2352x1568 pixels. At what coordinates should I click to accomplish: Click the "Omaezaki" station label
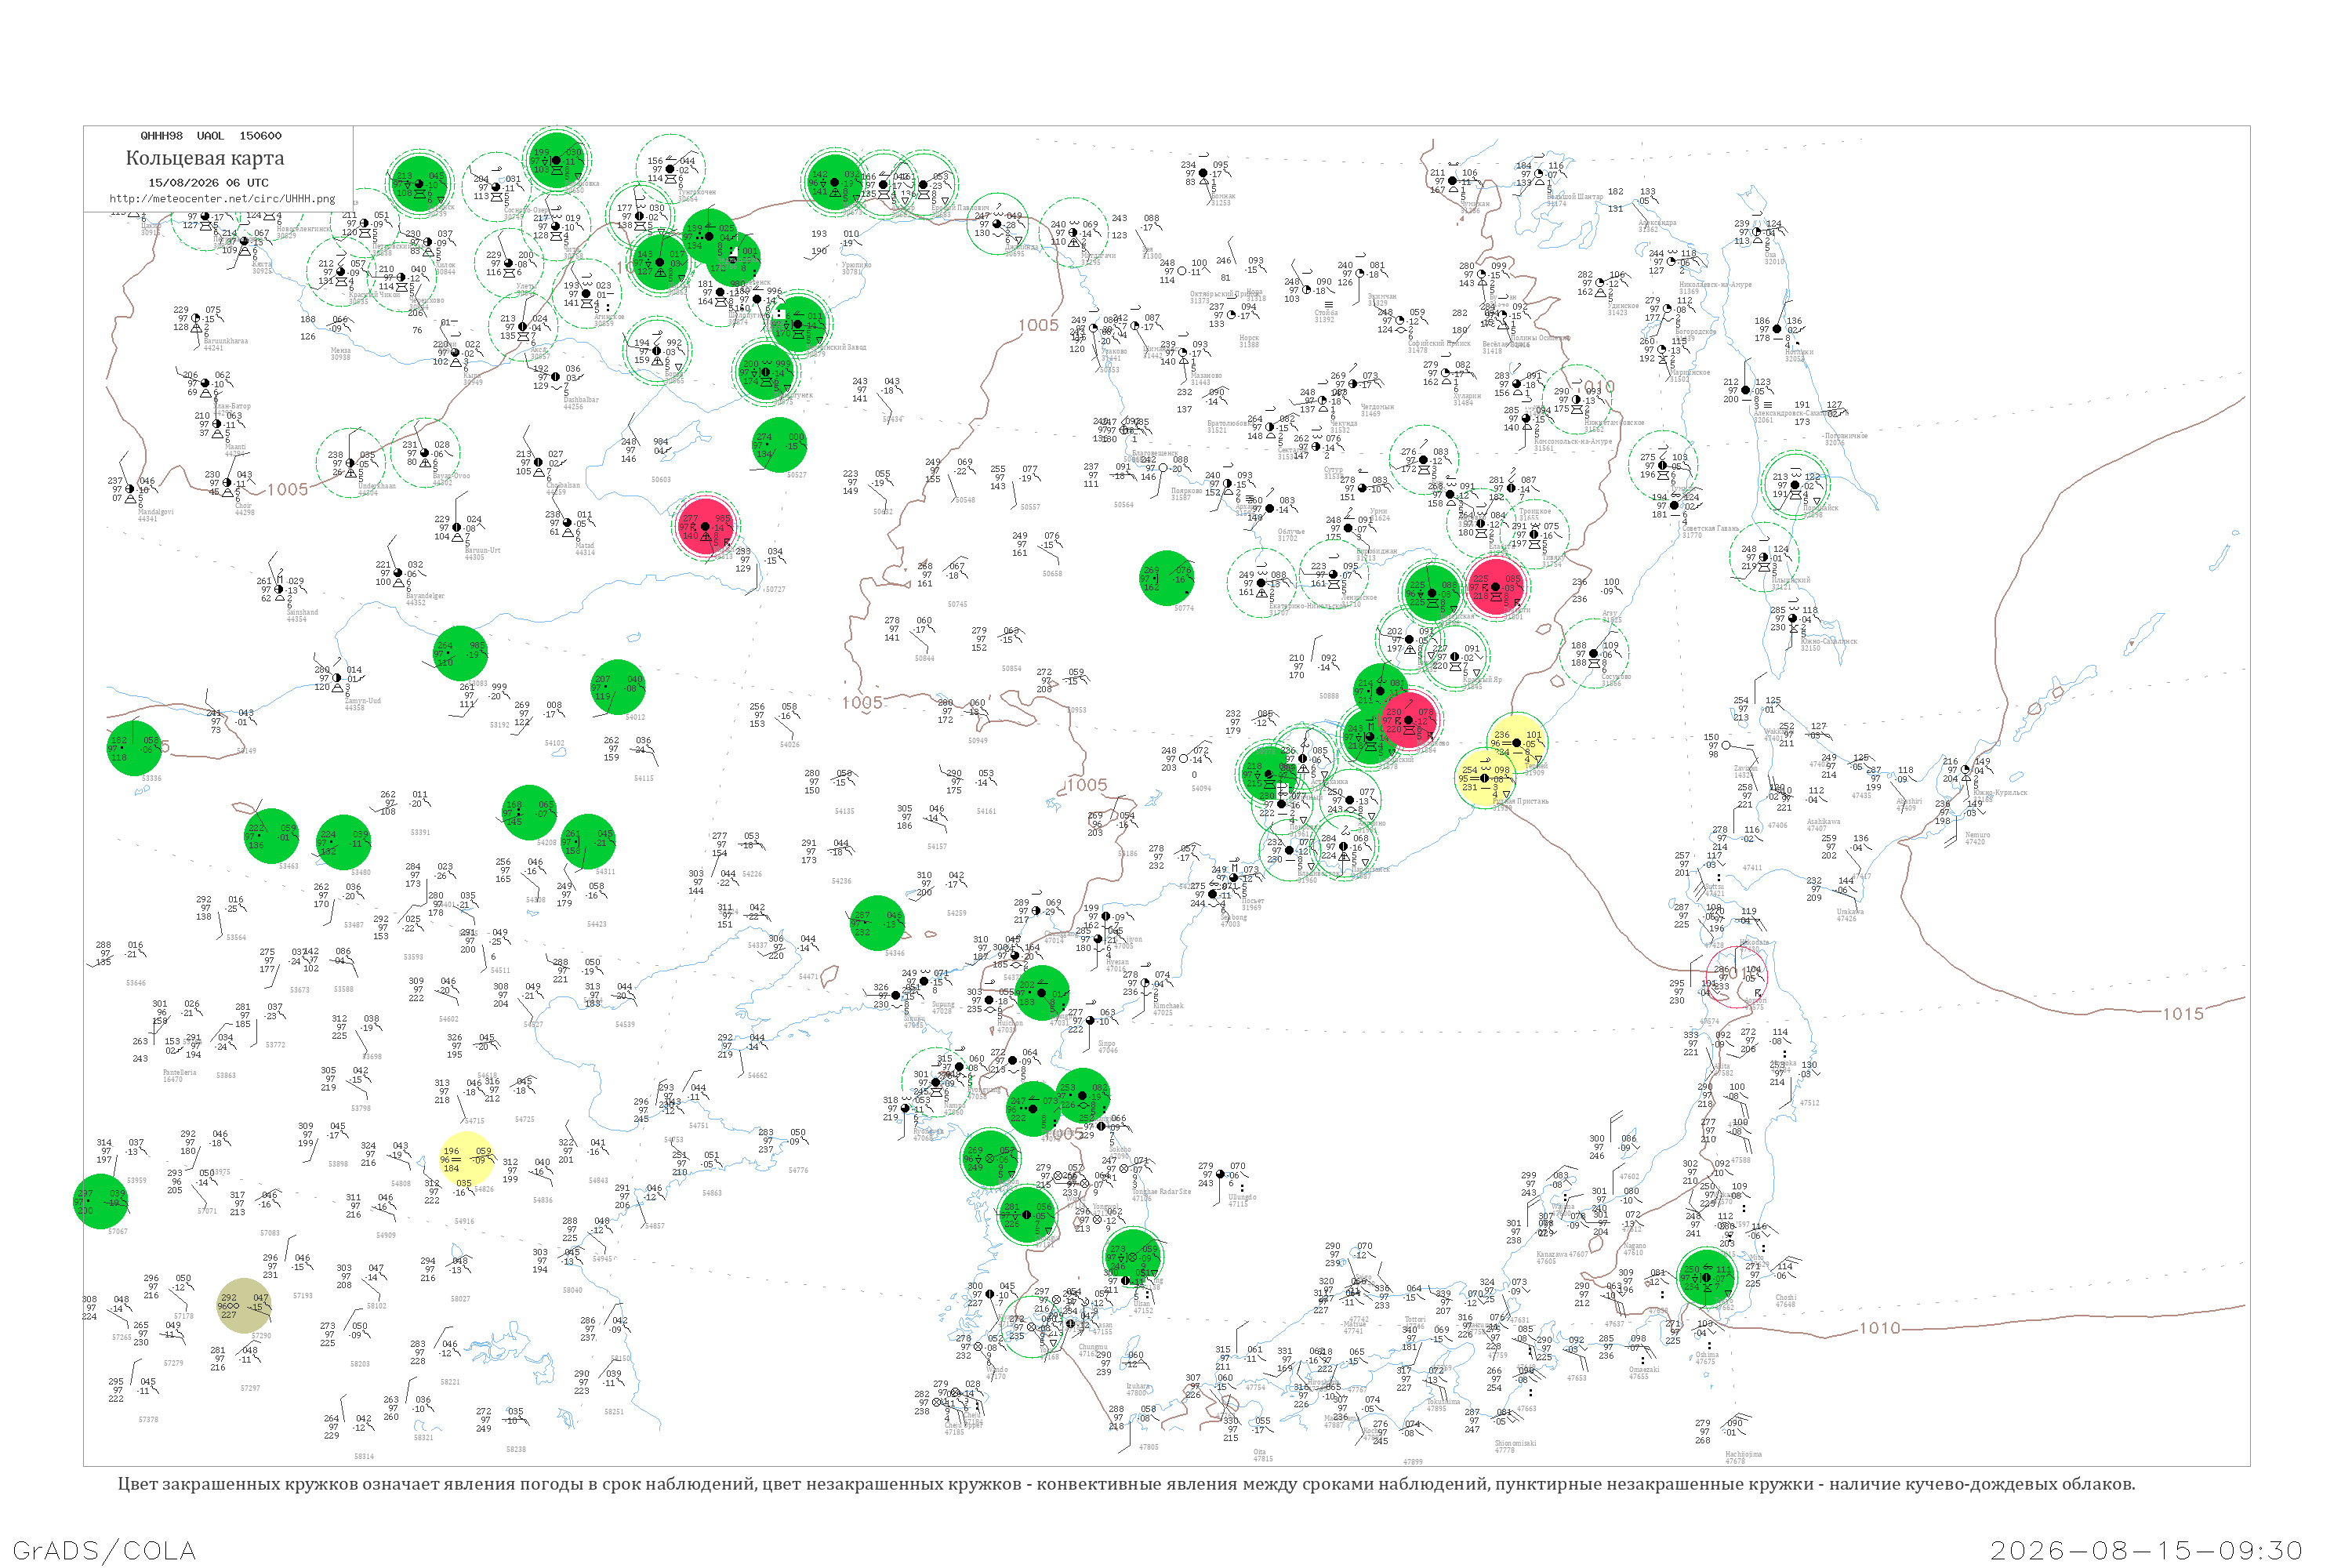1644,1370
